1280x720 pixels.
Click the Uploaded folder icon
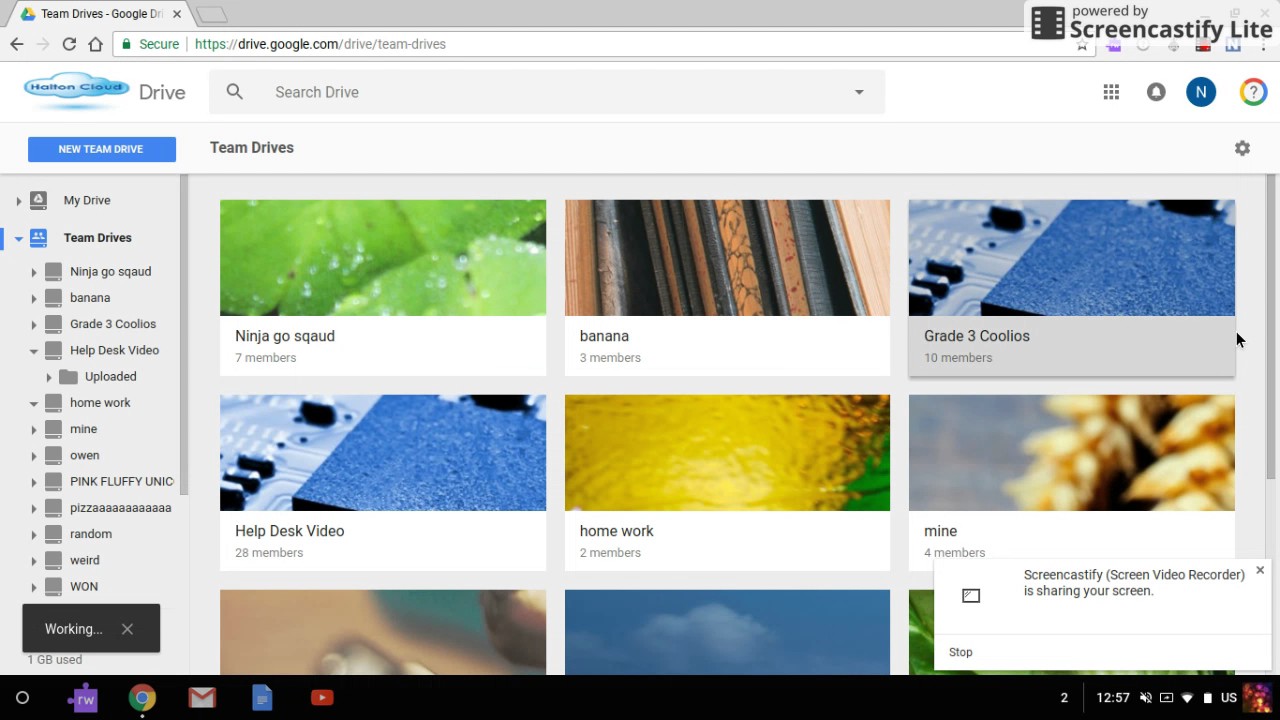[x=68, y=377]
